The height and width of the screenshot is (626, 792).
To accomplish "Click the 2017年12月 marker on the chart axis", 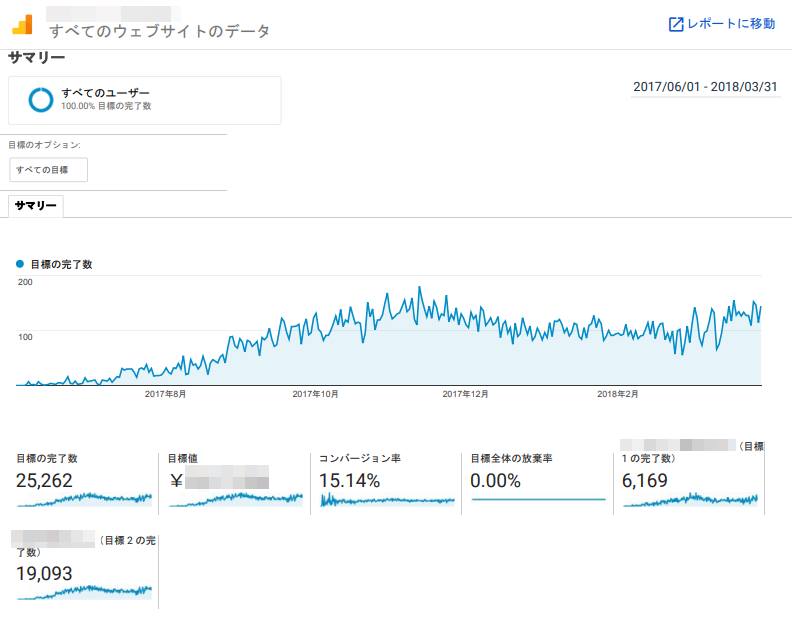I will coord(465,394).
